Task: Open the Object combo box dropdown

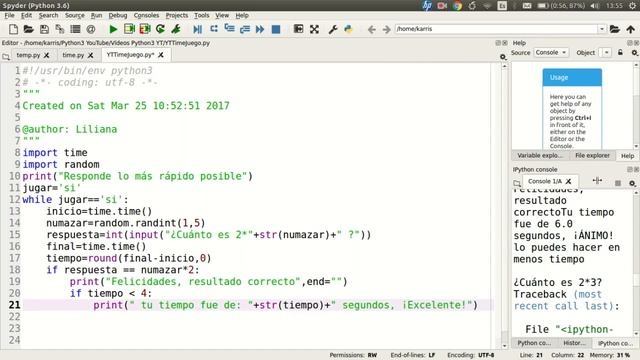Action: tap(607, 53)
